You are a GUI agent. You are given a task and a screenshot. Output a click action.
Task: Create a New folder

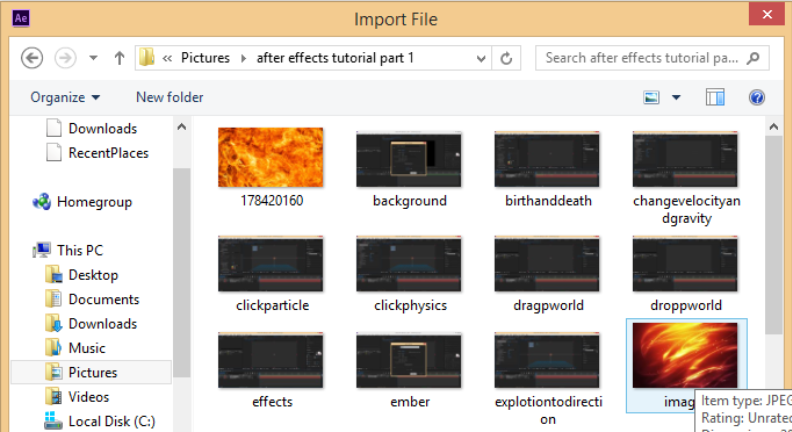coord(170,97)
